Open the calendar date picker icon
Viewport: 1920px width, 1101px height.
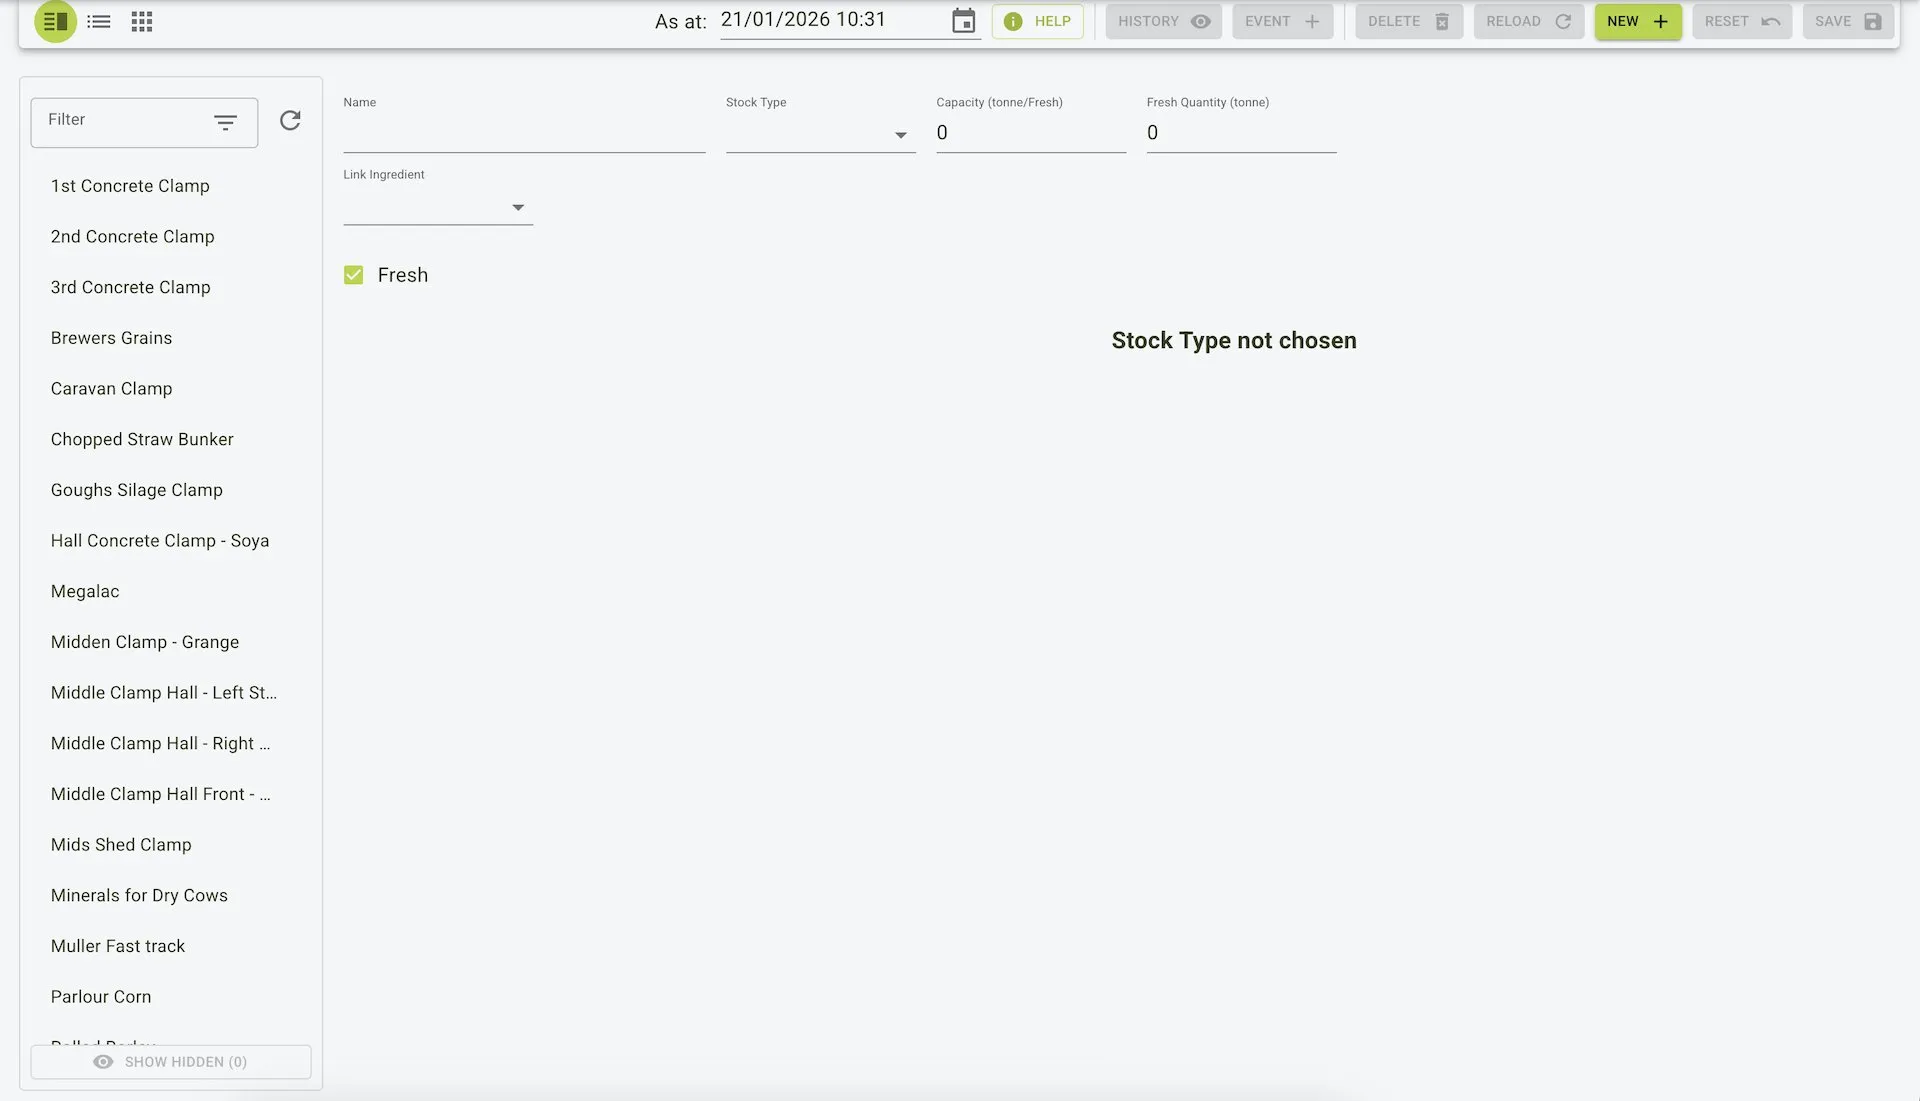pos(963,21)
